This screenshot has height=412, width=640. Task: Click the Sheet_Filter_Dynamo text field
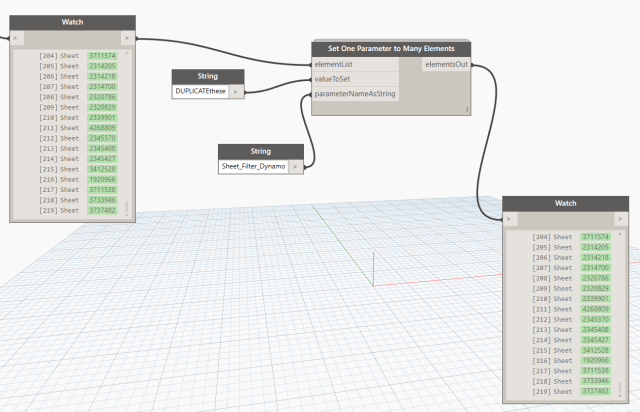[x=254, y=167]
